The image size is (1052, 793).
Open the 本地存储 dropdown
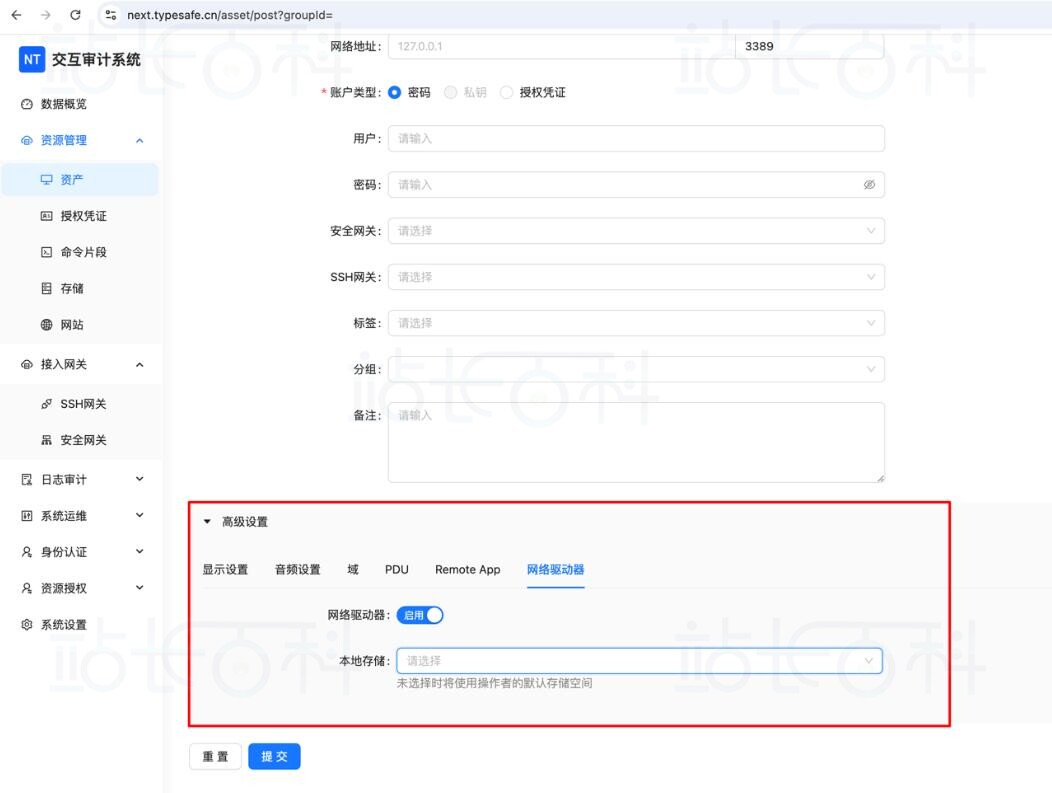tap(639, 661)
